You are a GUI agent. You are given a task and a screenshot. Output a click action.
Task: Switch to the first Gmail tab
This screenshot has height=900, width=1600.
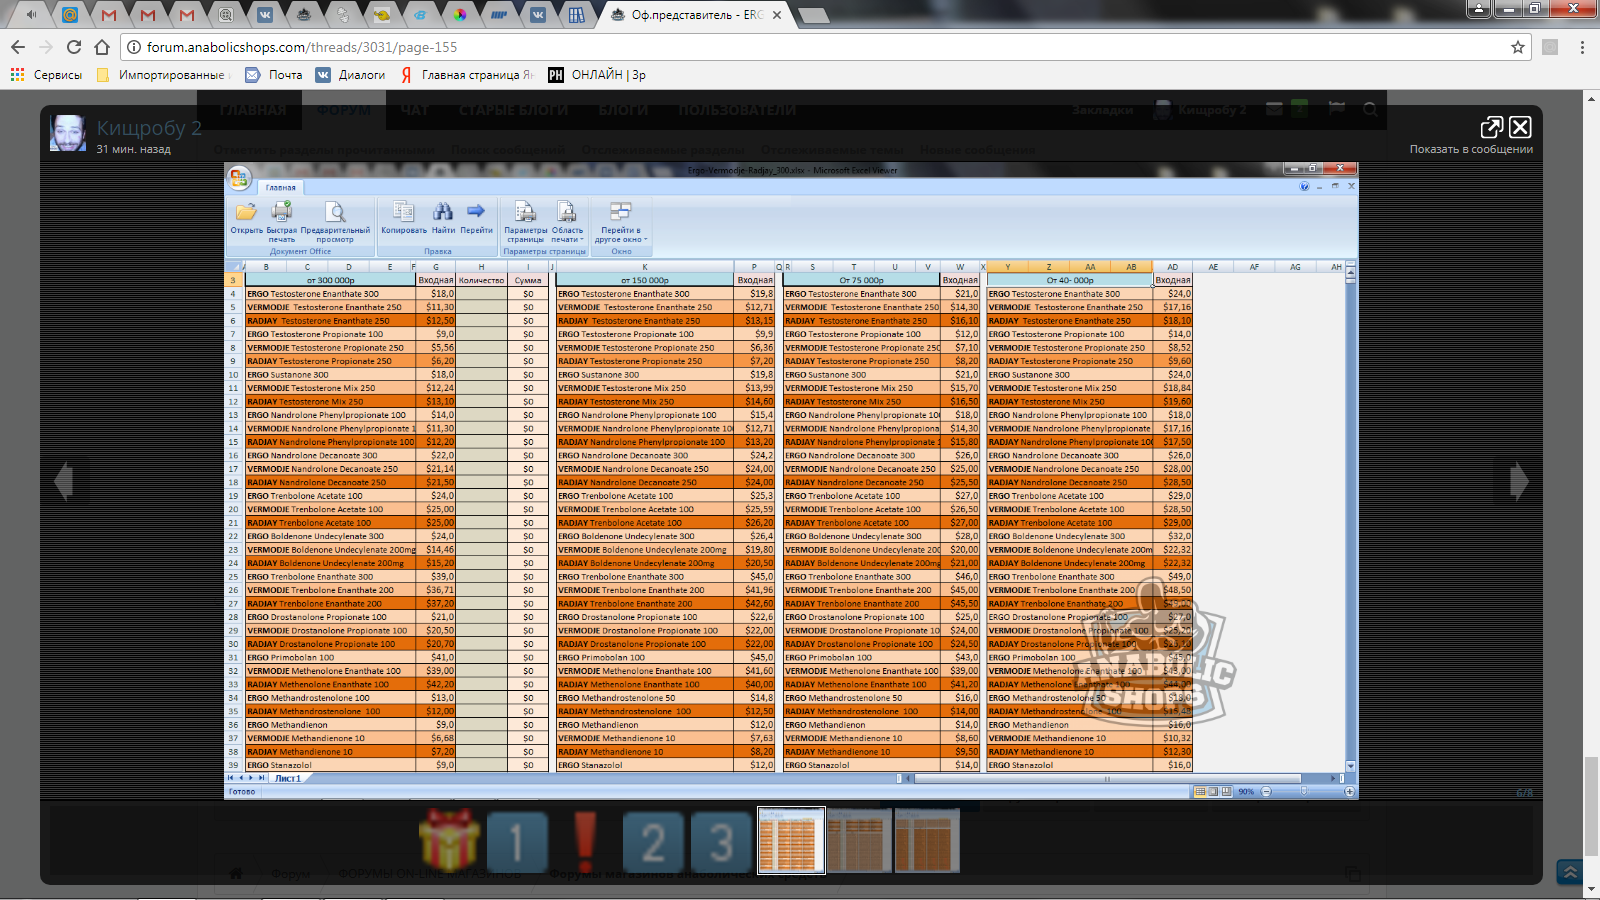point(108,15)
